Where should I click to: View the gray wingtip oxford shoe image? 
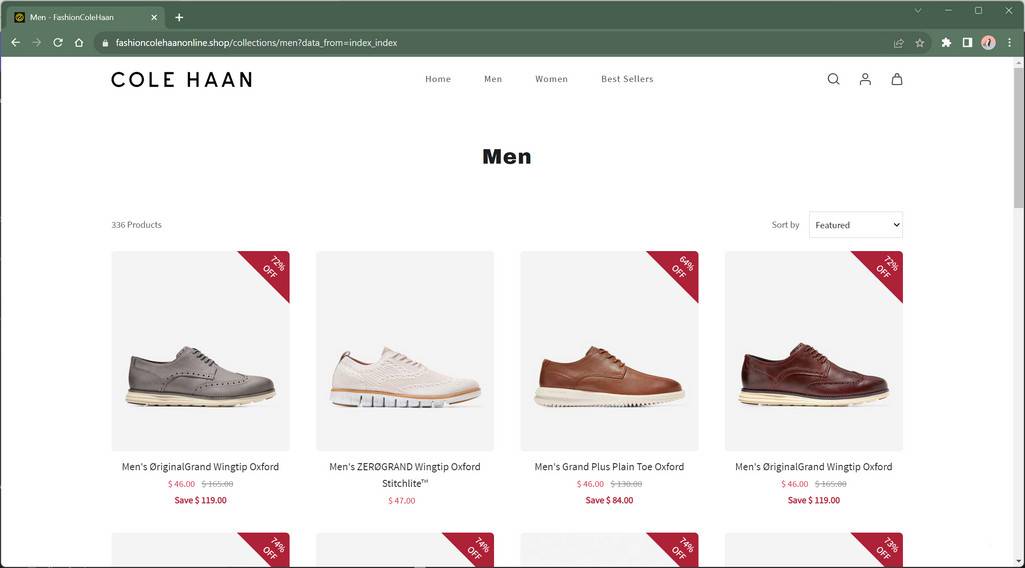tap(200, 351)
